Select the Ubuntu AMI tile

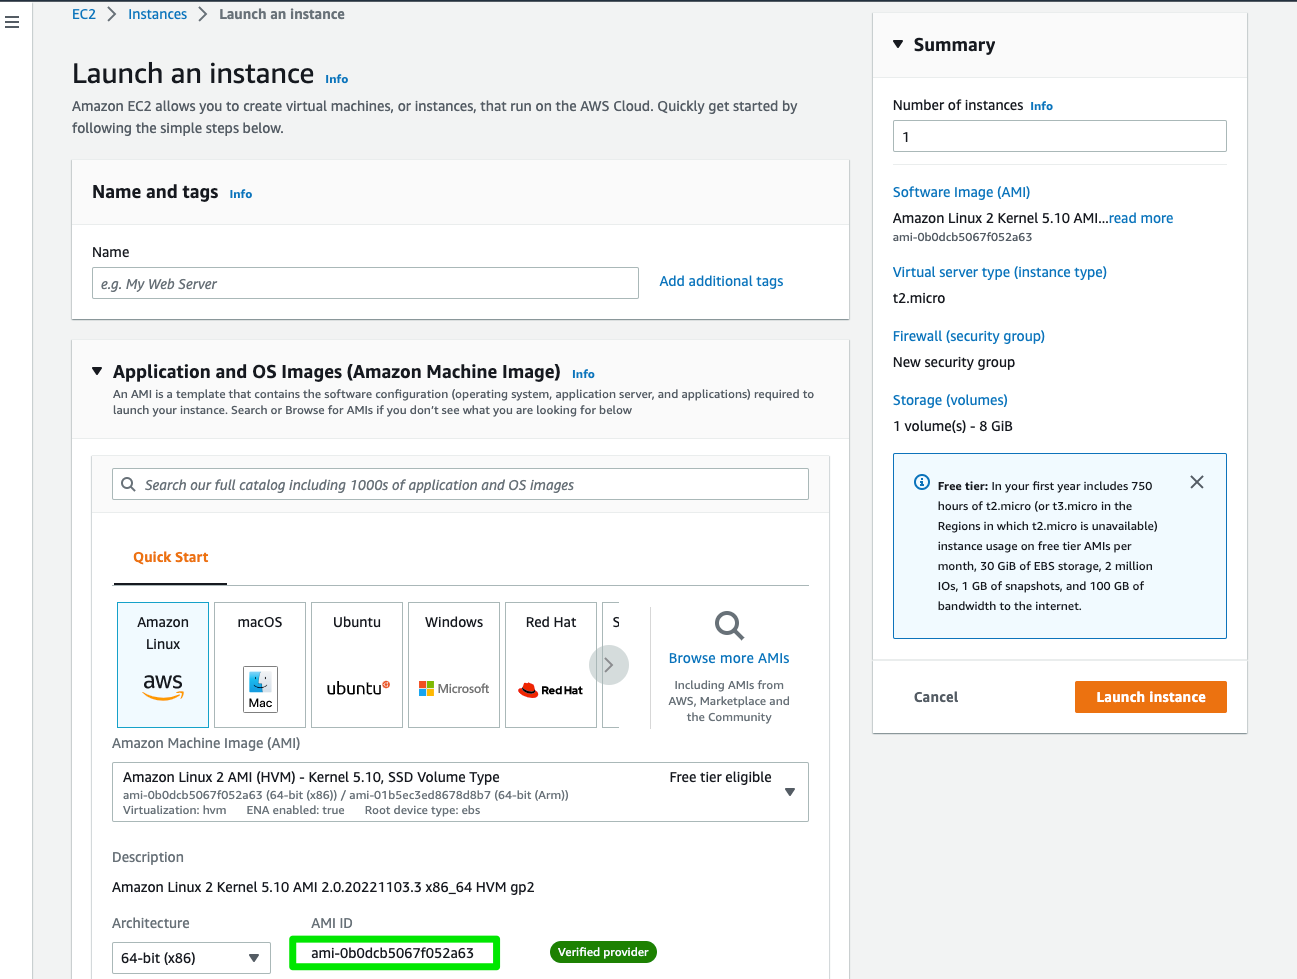pos(357,665)
